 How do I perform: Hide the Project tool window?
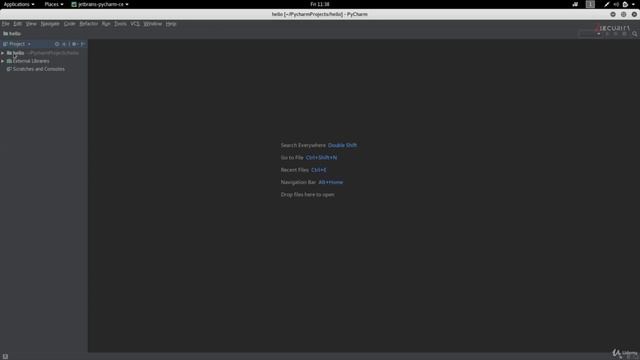click(82, 44)
